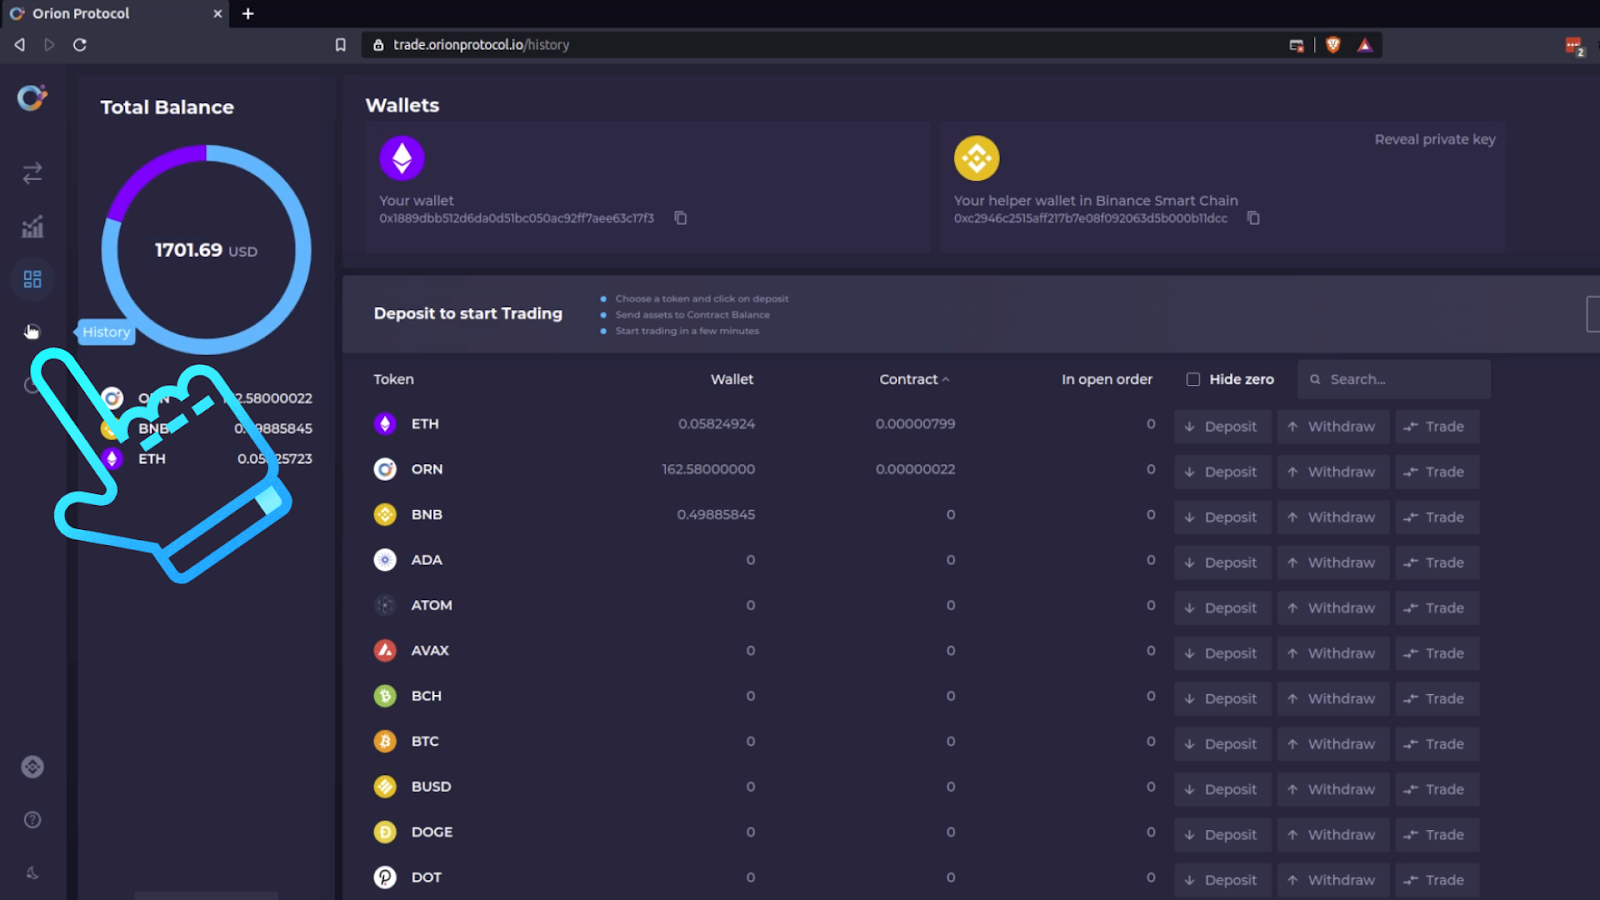The width and height of the screenshot is (1600, 900).
Task: Open the Brave Rewards triangle icon
Action: point(1365,45)
